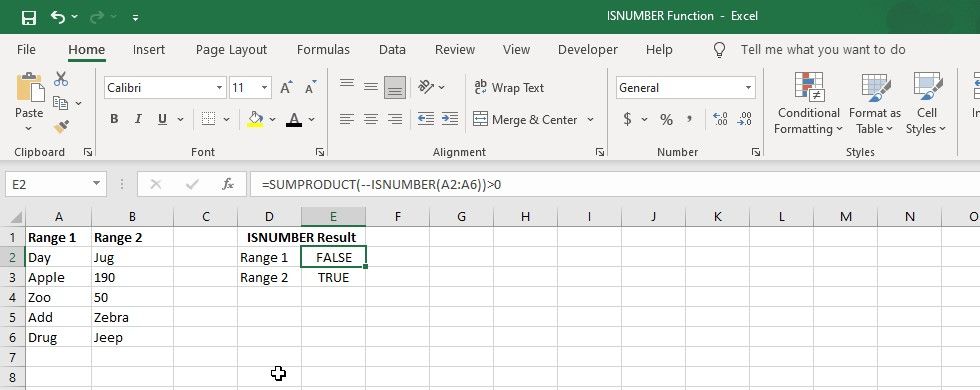The height and width of the screenshot is (390, 980).
Task: Cut selection with the scissors icon
Action: [x=61, y=79]
